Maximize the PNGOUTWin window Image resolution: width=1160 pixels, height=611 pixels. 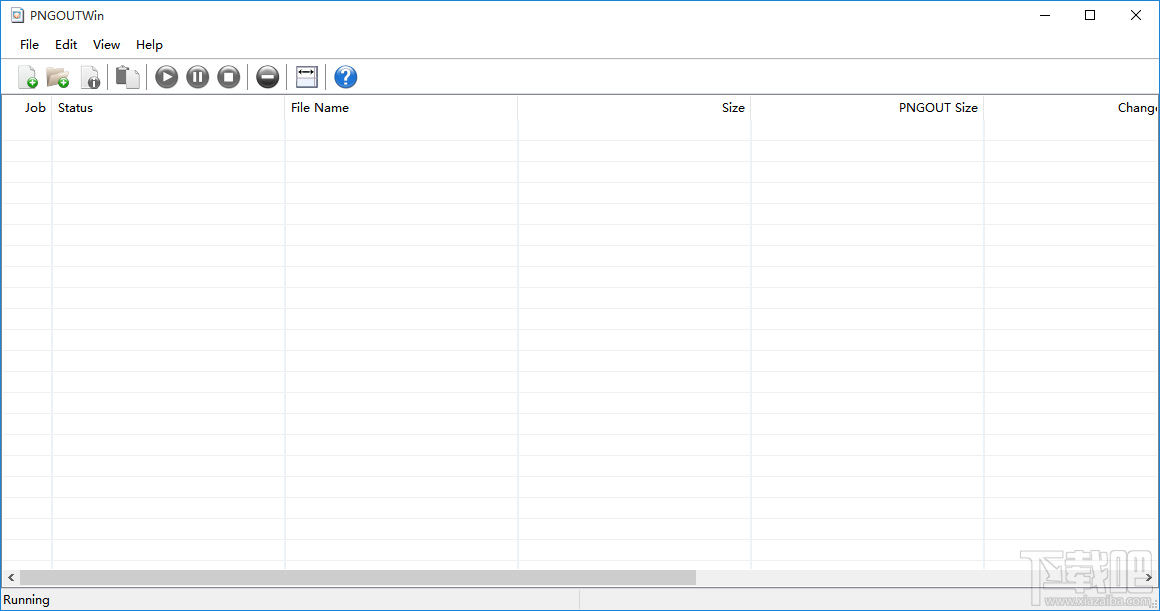point(1090,16)
